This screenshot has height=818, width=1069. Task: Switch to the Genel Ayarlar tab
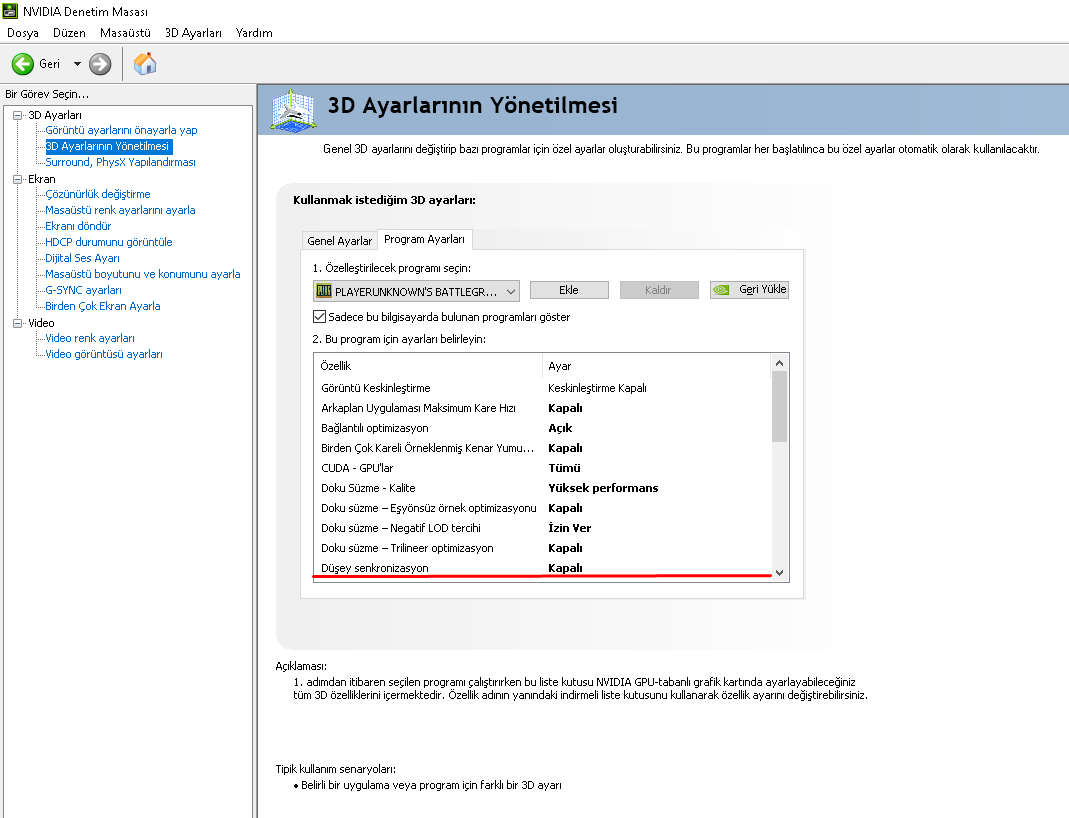click(340, 241)
